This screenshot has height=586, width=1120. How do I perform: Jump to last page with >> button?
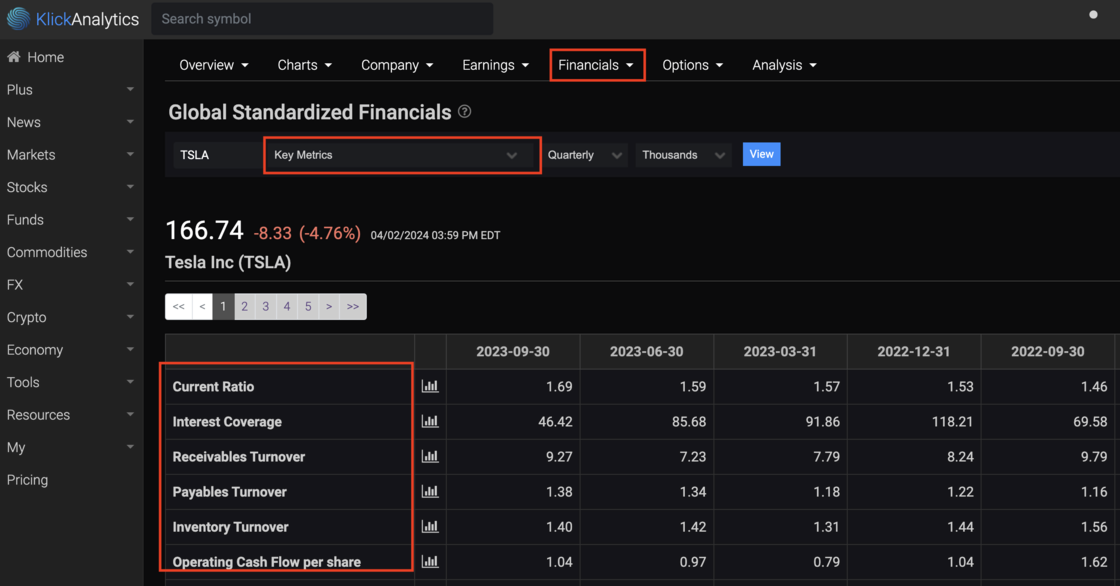click(353, 307)
